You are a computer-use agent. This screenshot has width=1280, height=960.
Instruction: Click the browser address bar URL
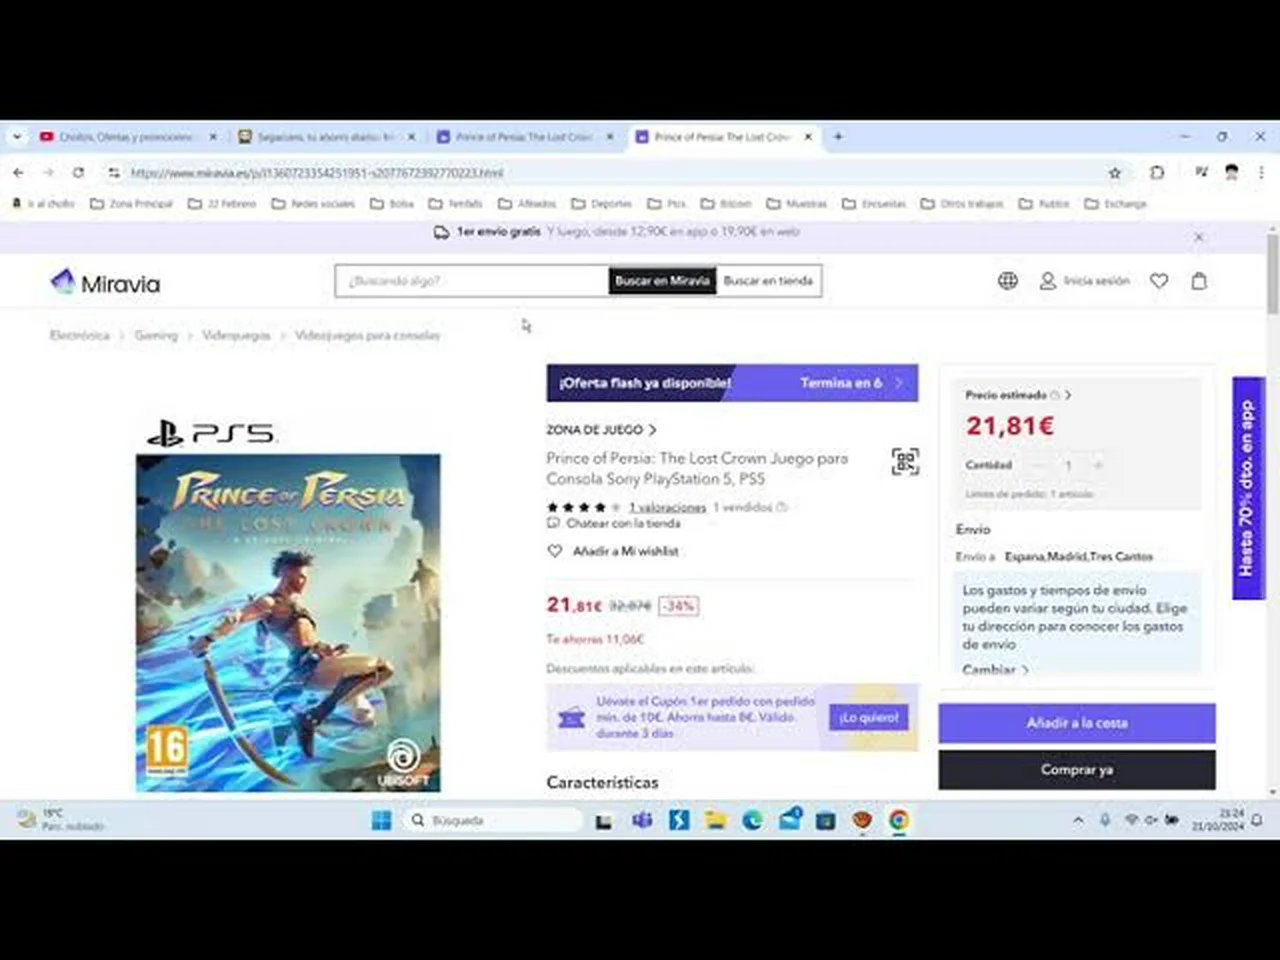(317, 173)
